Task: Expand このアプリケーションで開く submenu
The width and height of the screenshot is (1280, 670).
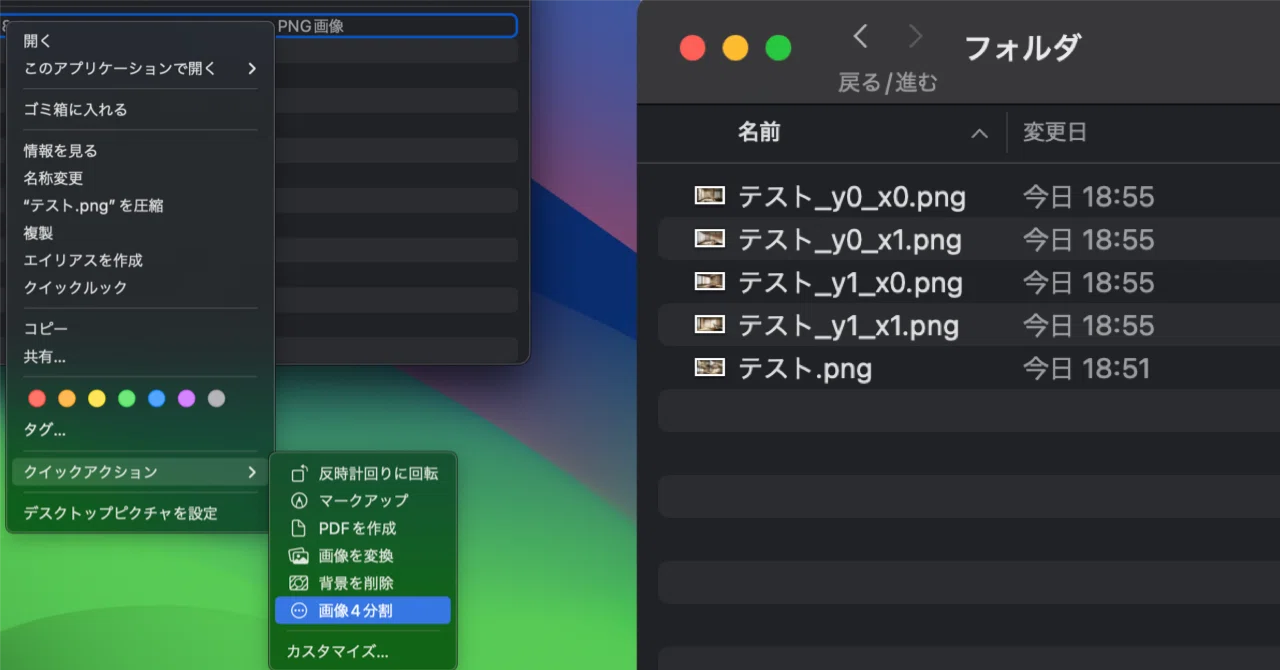Action: 140,68
